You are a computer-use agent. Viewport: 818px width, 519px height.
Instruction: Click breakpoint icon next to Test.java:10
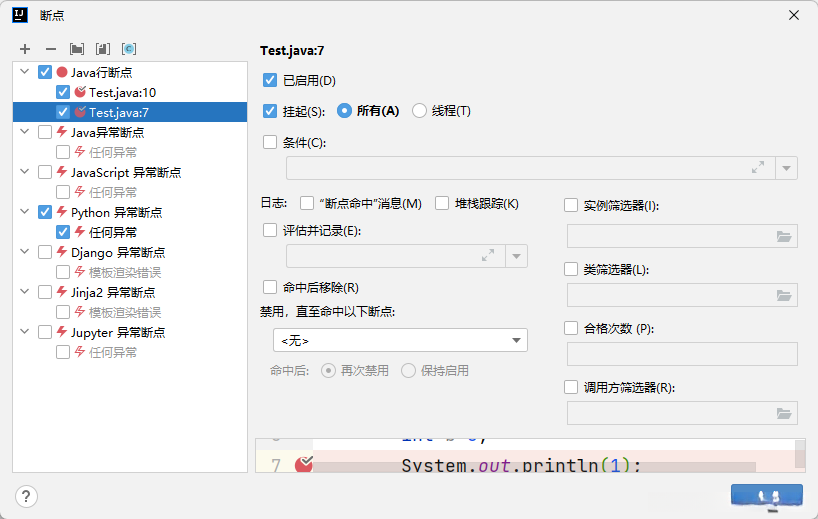point(80,92)
